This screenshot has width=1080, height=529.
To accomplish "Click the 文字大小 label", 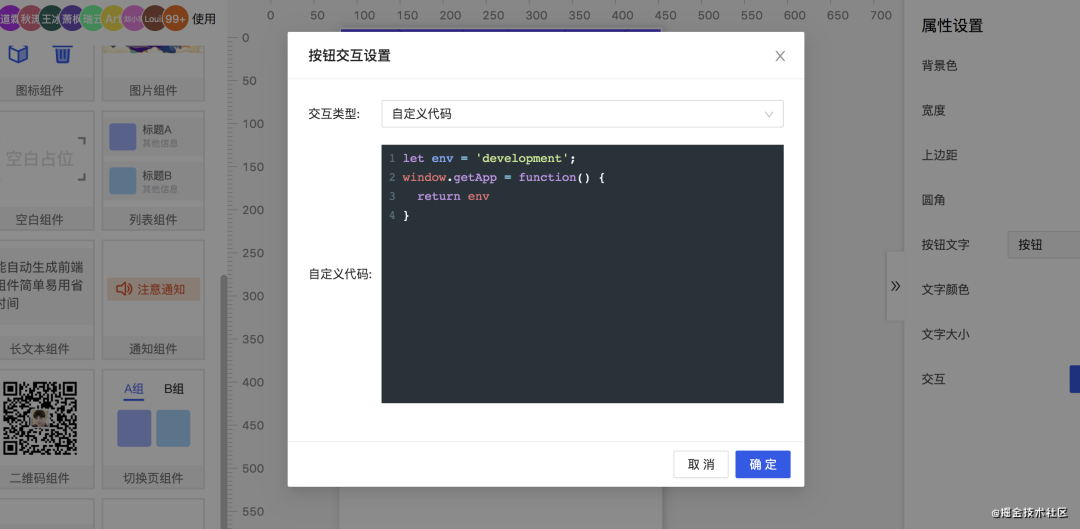I will [x=946, y=335].
